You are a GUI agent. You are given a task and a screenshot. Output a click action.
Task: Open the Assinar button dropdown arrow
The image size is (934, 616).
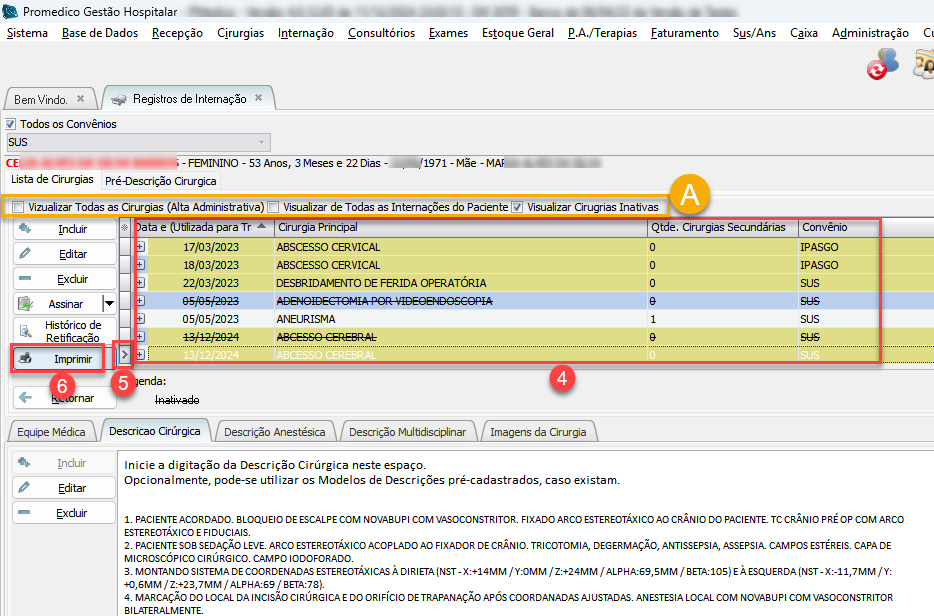pyautogui.click(x=109, y=303)
